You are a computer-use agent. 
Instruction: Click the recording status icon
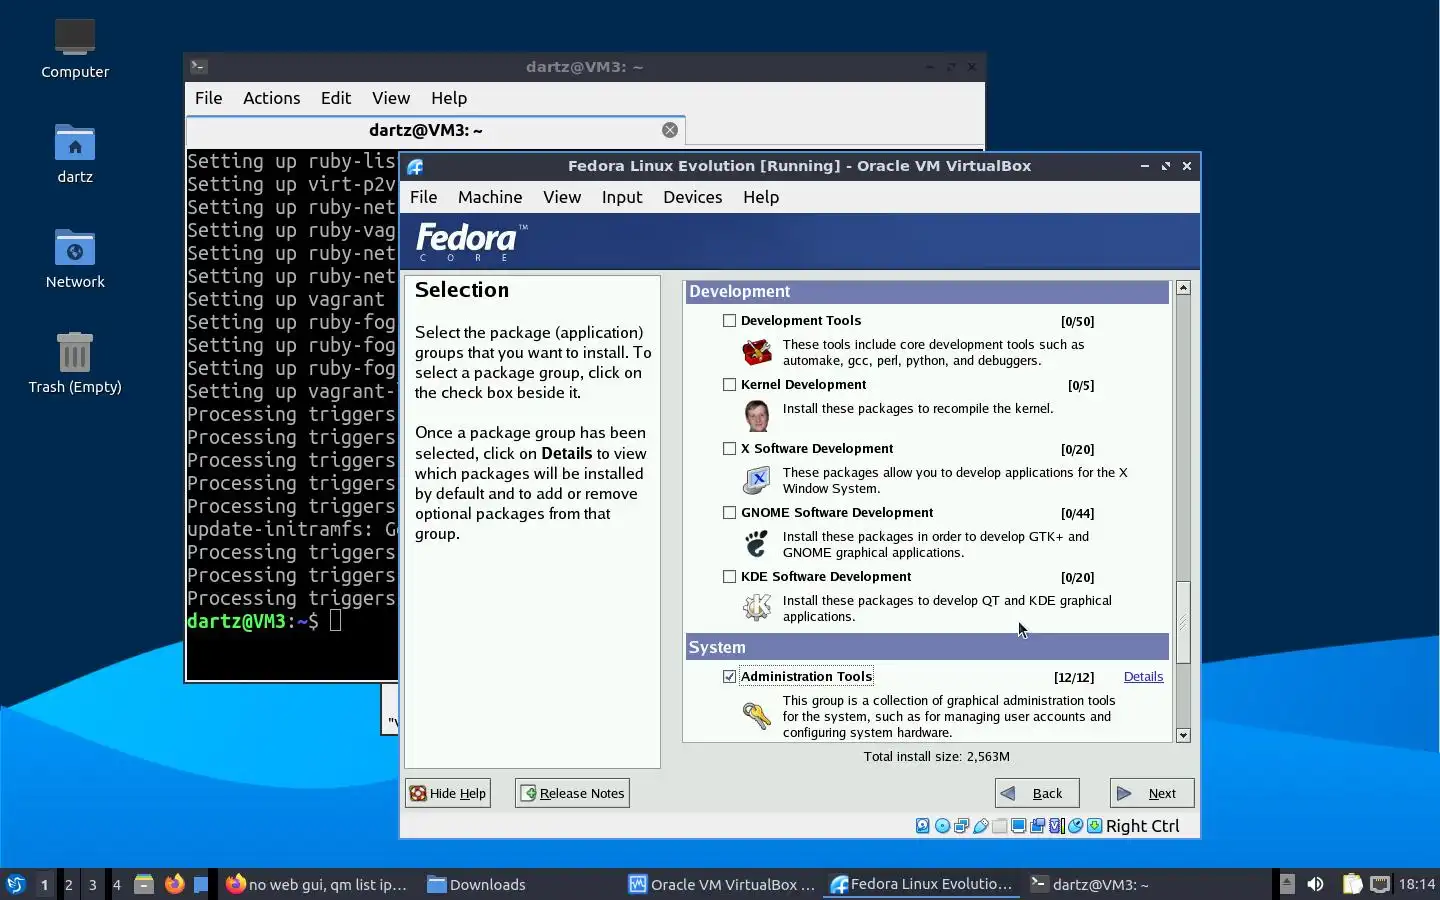1037,826
